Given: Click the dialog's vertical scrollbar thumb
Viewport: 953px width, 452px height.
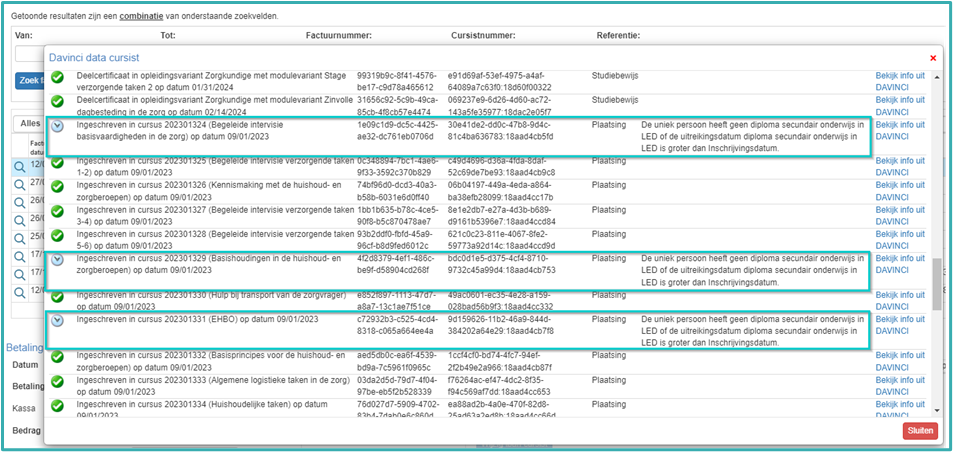Looking at the screenshot, I should pyautogui.click(x=937, y=284).
